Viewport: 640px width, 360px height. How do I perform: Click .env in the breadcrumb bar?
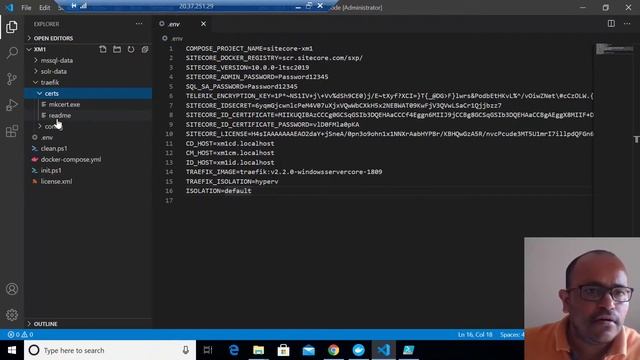coord(177,38)
